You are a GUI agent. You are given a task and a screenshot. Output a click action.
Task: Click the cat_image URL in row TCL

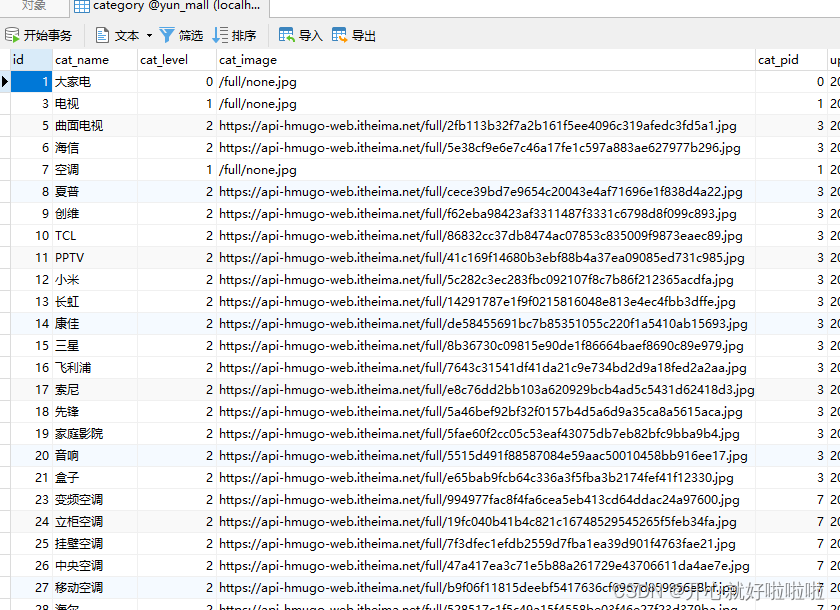(x=481, y=235)
